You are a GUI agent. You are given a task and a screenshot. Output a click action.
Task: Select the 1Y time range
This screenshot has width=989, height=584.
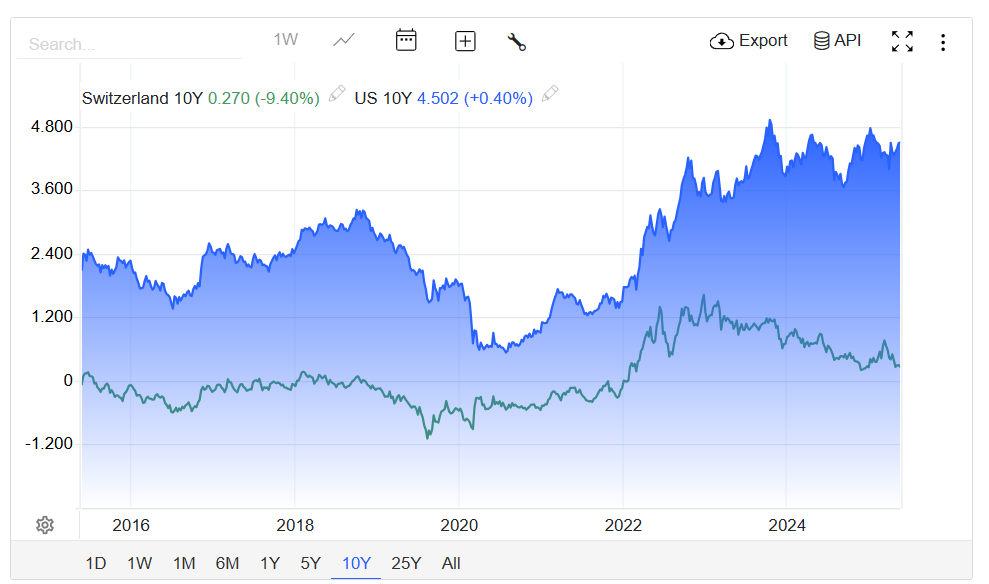point(270,563)
